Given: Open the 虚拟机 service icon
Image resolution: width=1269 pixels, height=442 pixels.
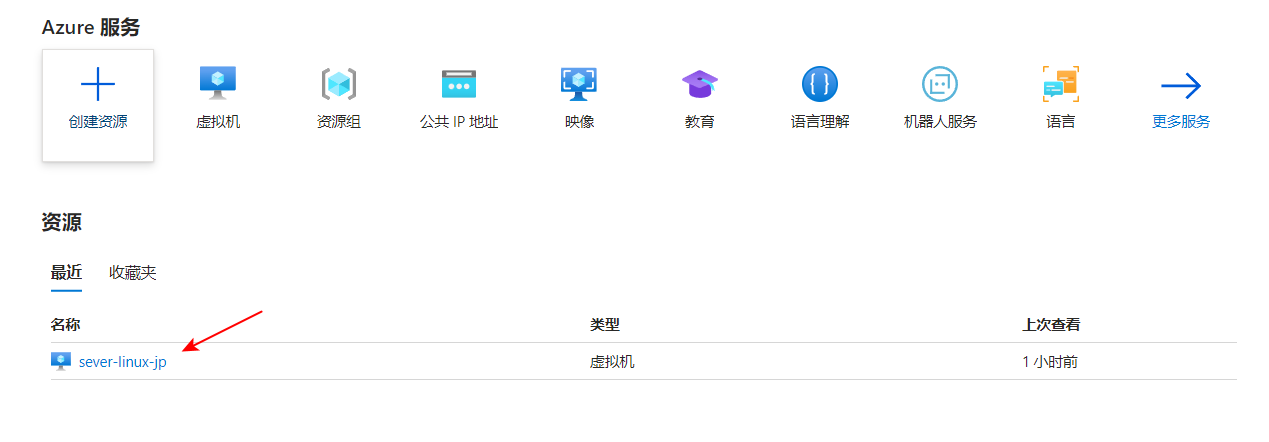Looking at the screenshot, I should click(x=218, y=83).
